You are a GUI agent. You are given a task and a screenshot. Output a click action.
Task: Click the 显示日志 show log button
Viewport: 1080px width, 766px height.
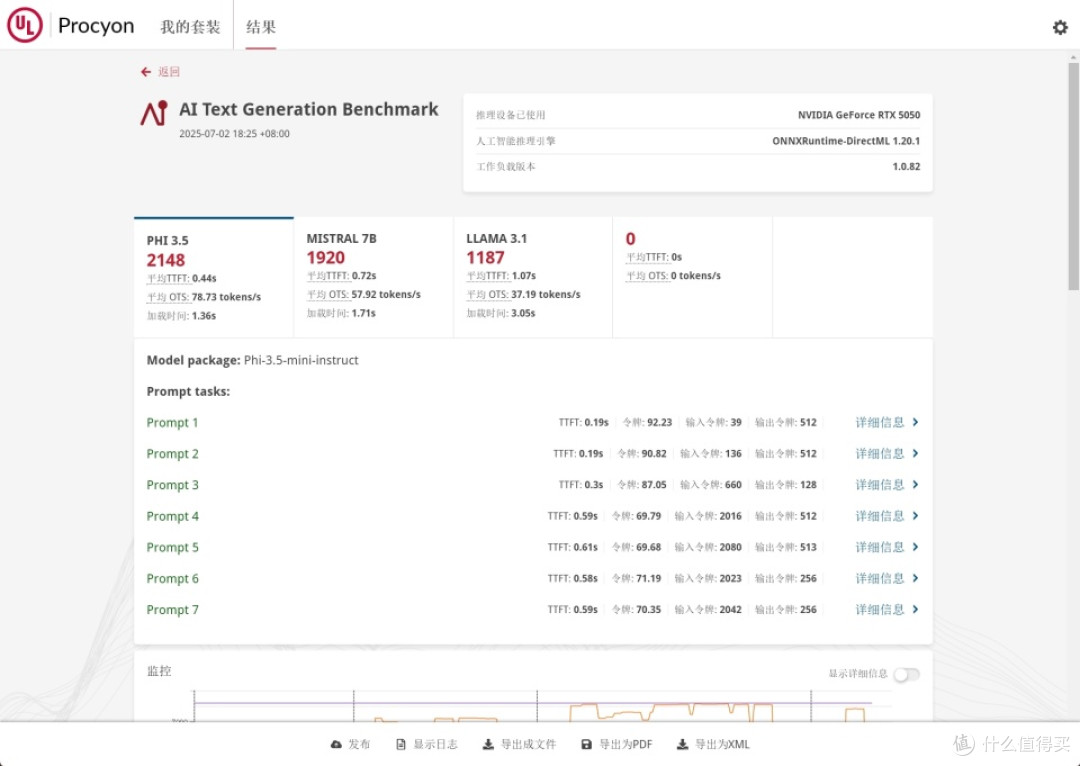click(x=427, y=744)
